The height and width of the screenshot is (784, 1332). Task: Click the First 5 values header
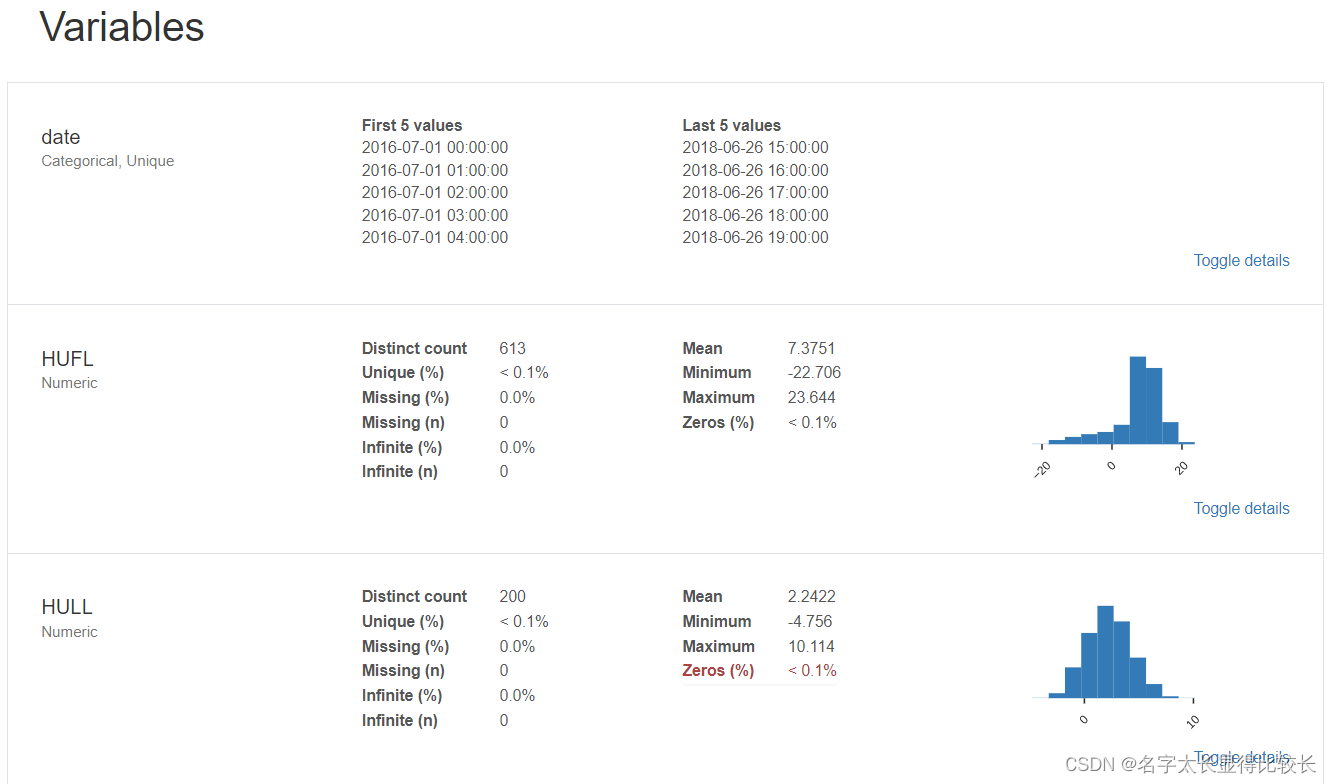tap(412, 125)
